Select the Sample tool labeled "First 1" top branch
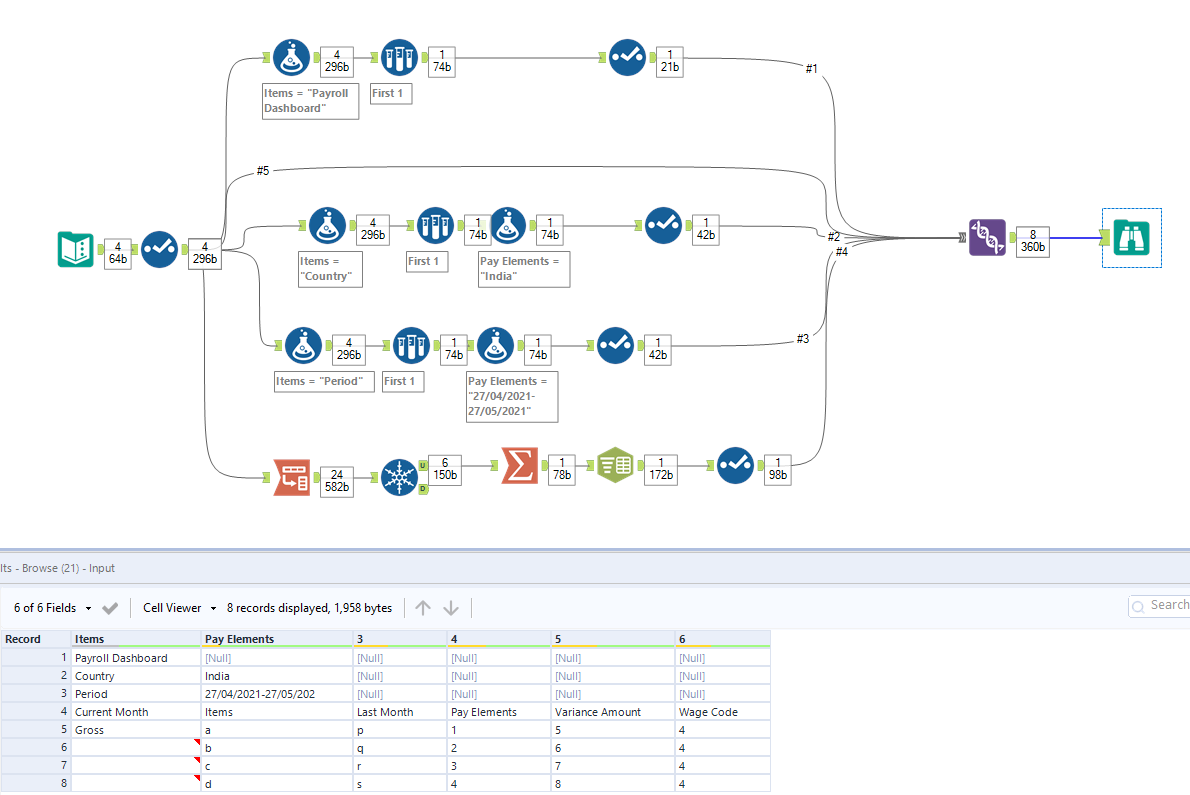This screenshot has width=1190, height=795. pyautogui.click(x=399, y=57)
